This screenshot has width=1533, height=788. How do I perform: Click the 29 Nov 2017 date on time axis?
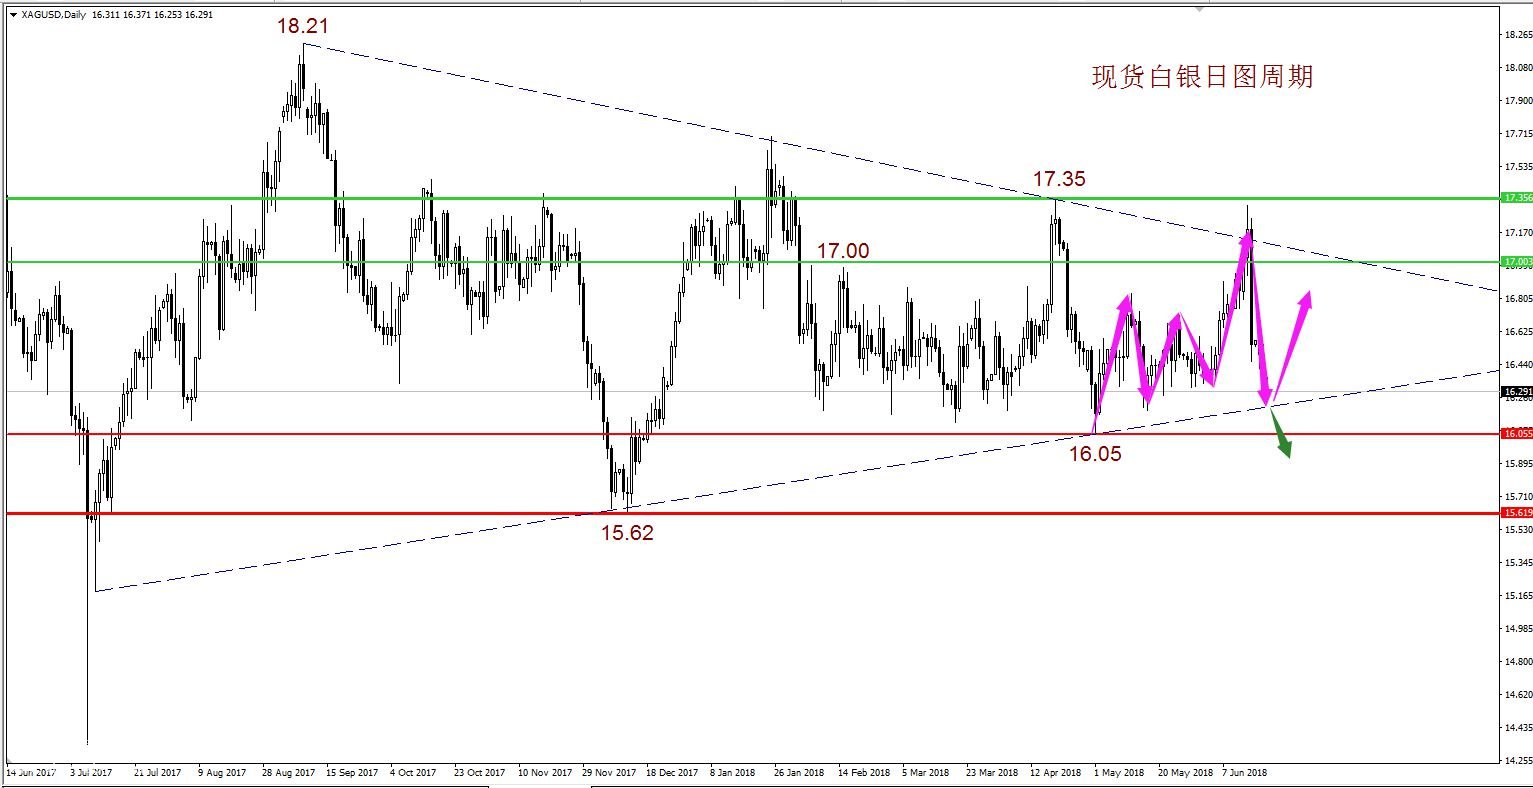pos(609,773)
